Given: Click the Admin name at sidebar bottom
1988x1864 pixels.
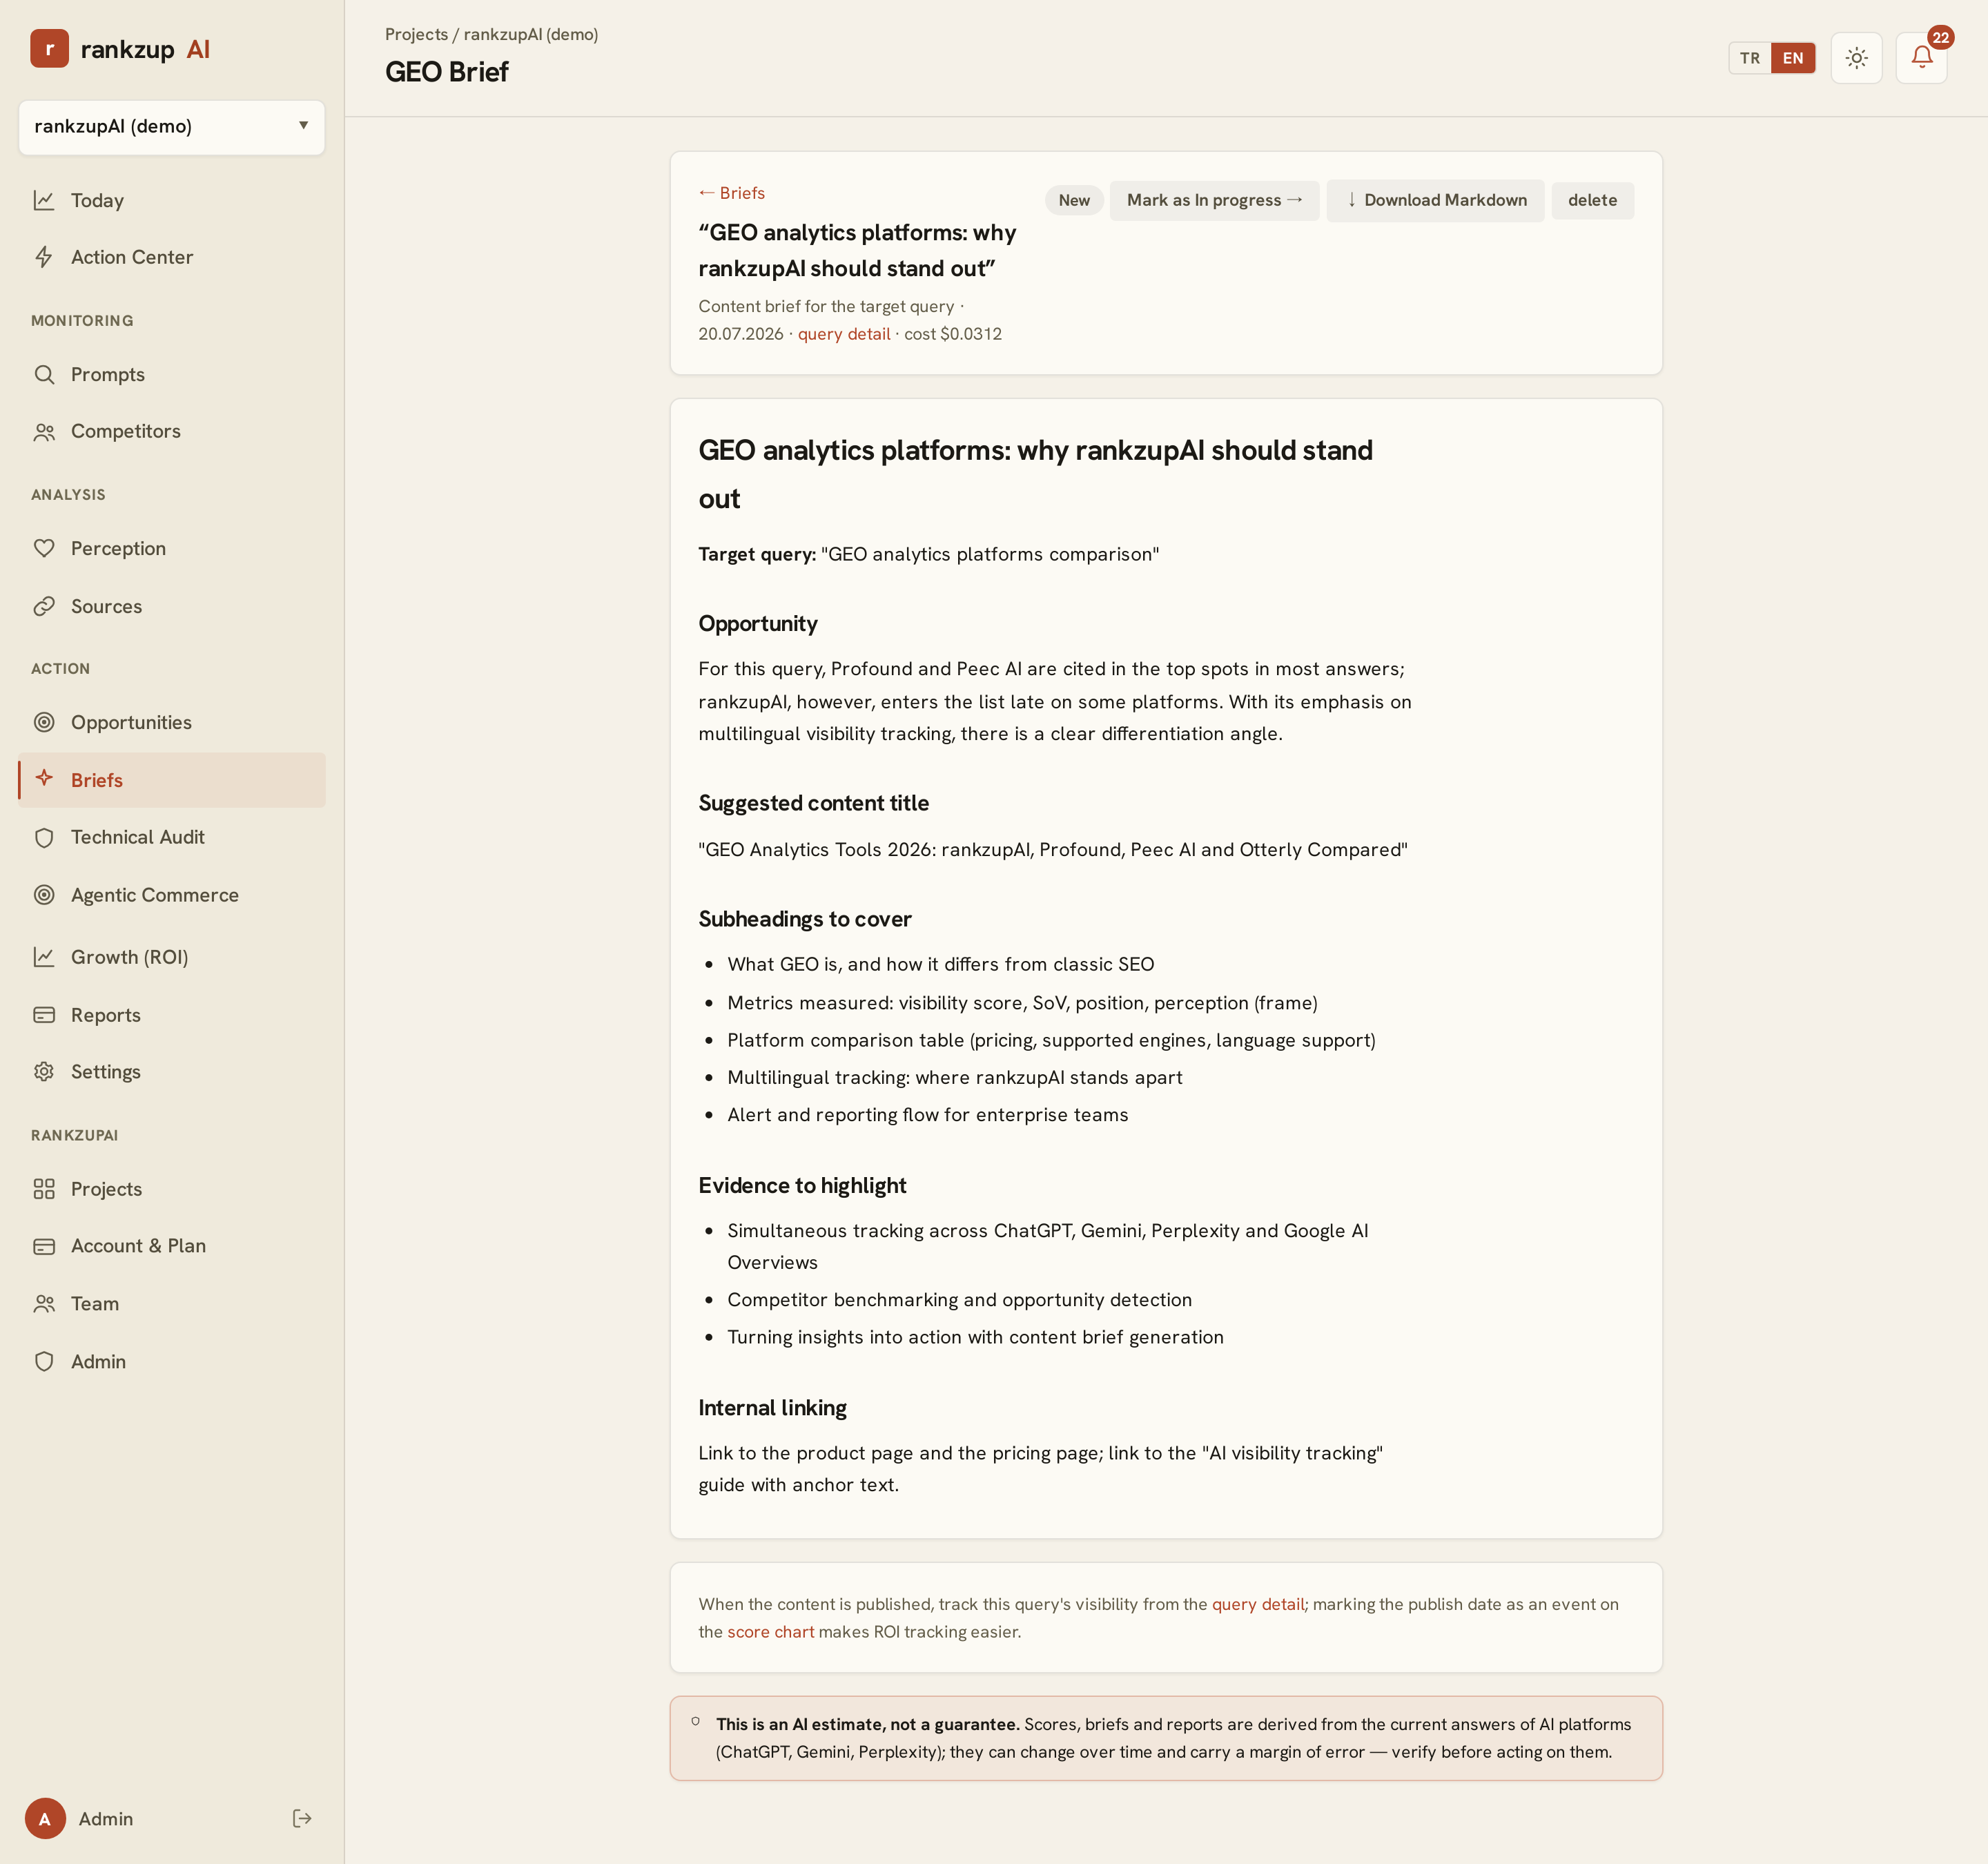Looking at the screenshot, I should (106, 1819).
